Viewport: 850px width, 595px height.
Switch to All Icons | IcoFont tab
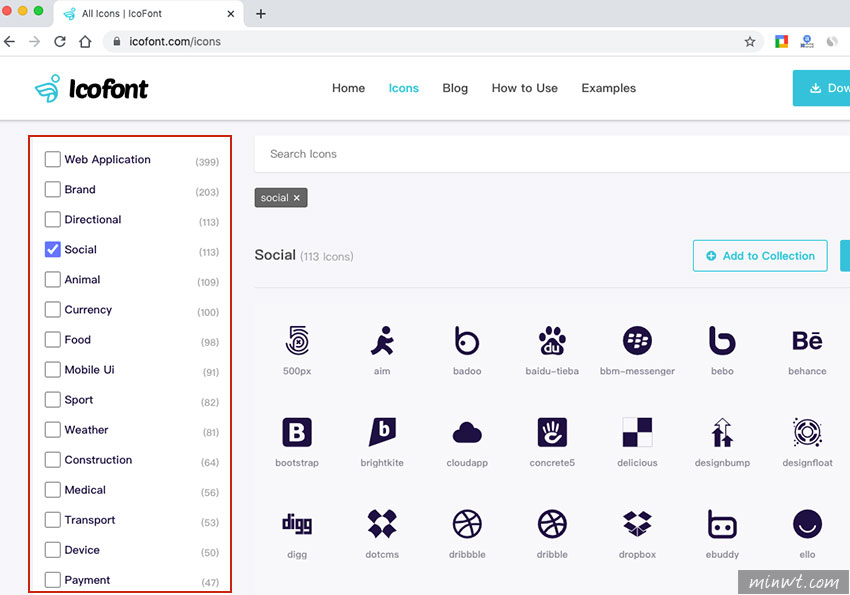tap(148, 14)
